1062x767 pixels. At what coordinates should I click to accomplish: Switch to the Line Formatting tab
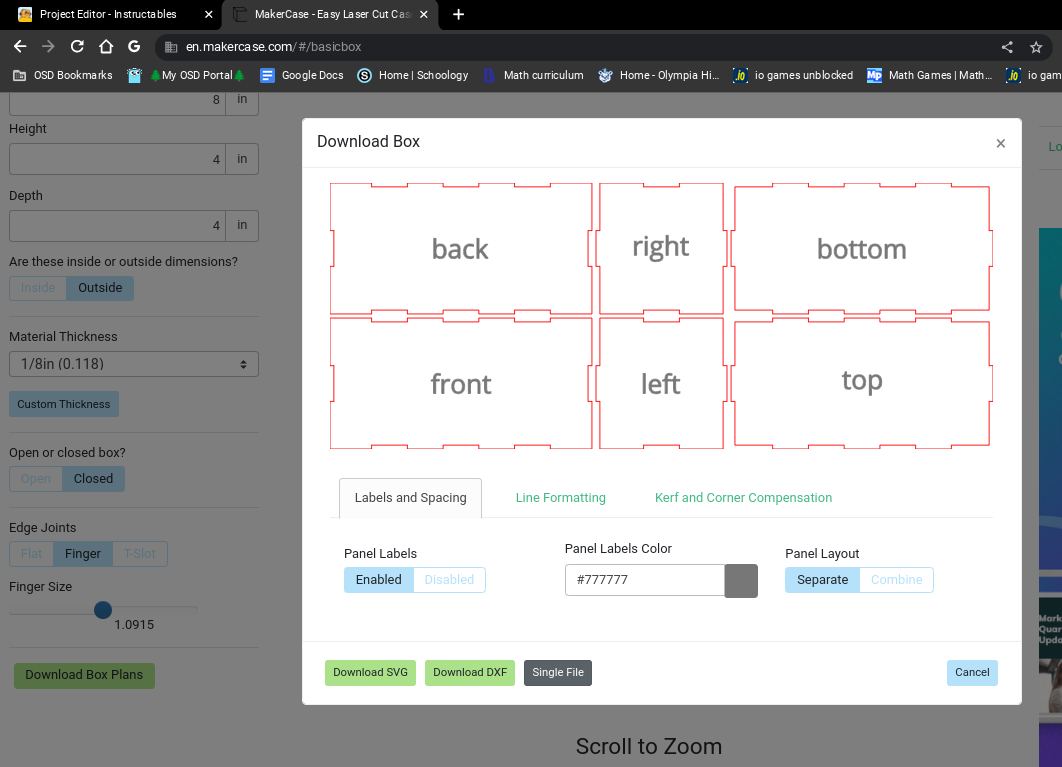560,497
